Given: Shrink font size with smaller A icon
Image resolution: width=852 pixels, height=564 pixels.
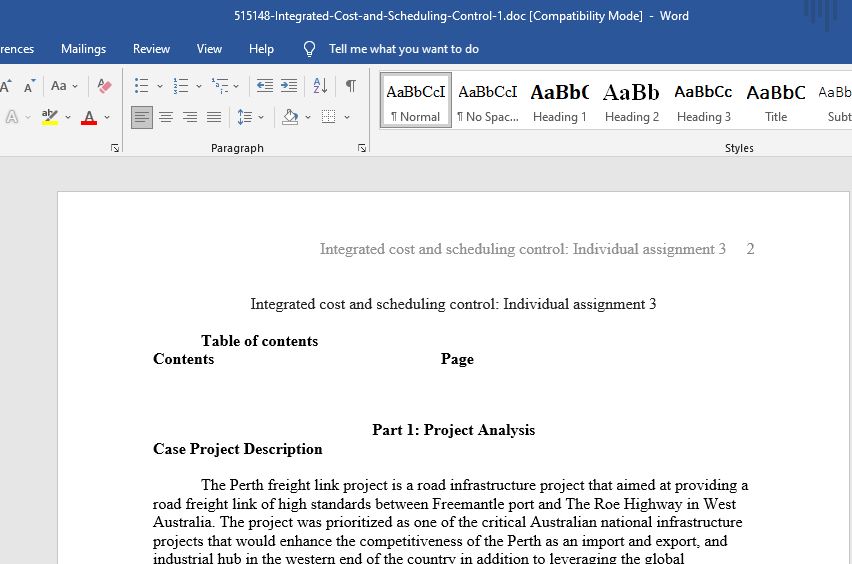Looking at the screenshot, I should point(29,86).
